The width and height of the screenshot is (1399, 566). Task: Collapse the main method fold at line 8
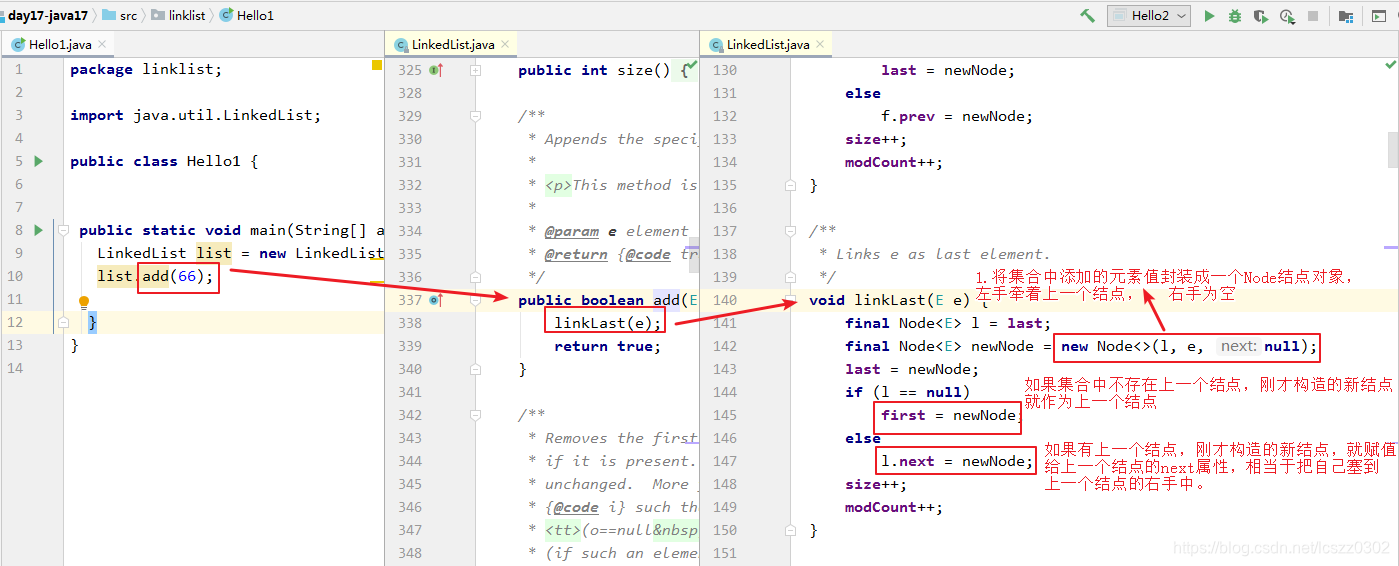[63, 230]
